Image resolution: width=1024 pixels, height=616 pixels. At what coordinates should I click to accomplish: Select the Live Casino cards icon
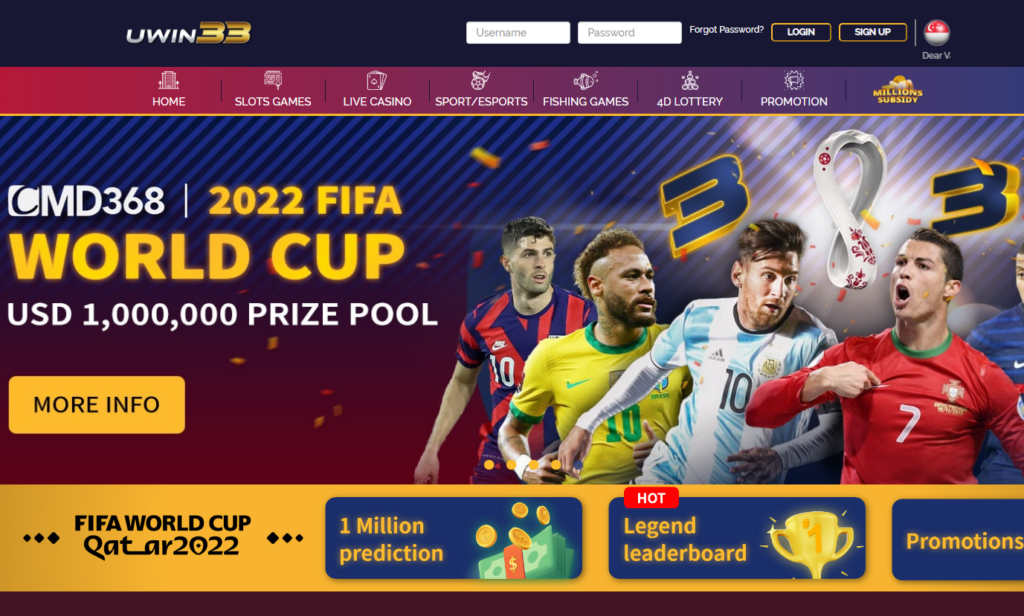377,80
